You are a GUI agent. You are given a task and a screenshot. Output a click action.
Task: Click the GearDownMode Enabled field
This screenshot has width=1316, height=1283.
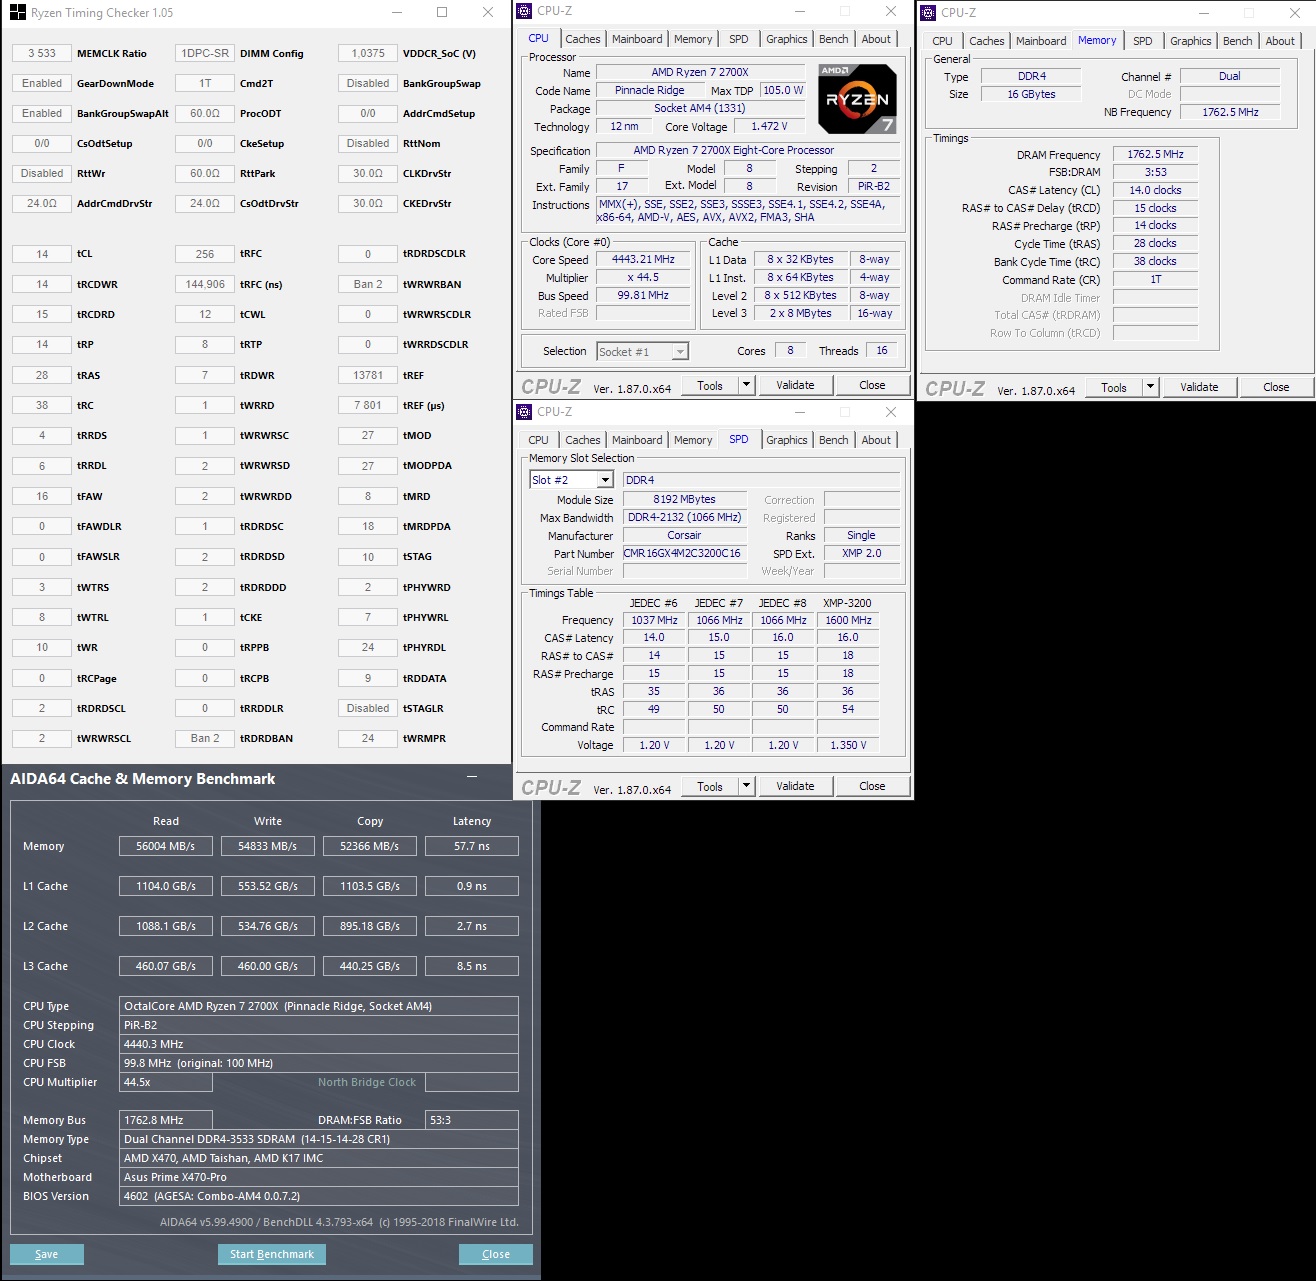(42, 83)
